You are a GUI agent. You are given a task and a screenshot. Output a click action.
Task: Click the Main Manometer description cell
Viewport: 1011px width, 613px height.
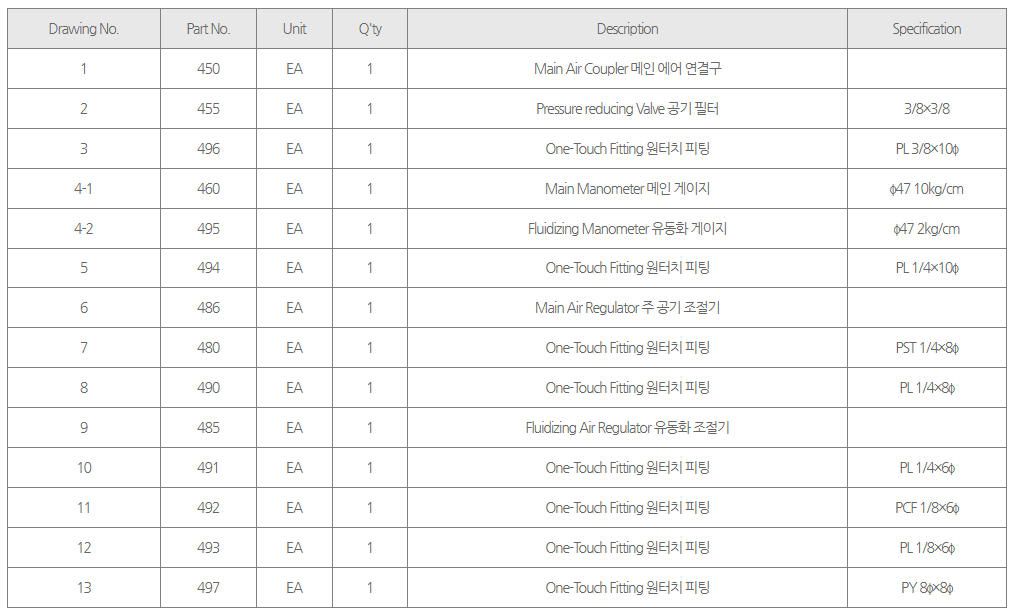627,189
